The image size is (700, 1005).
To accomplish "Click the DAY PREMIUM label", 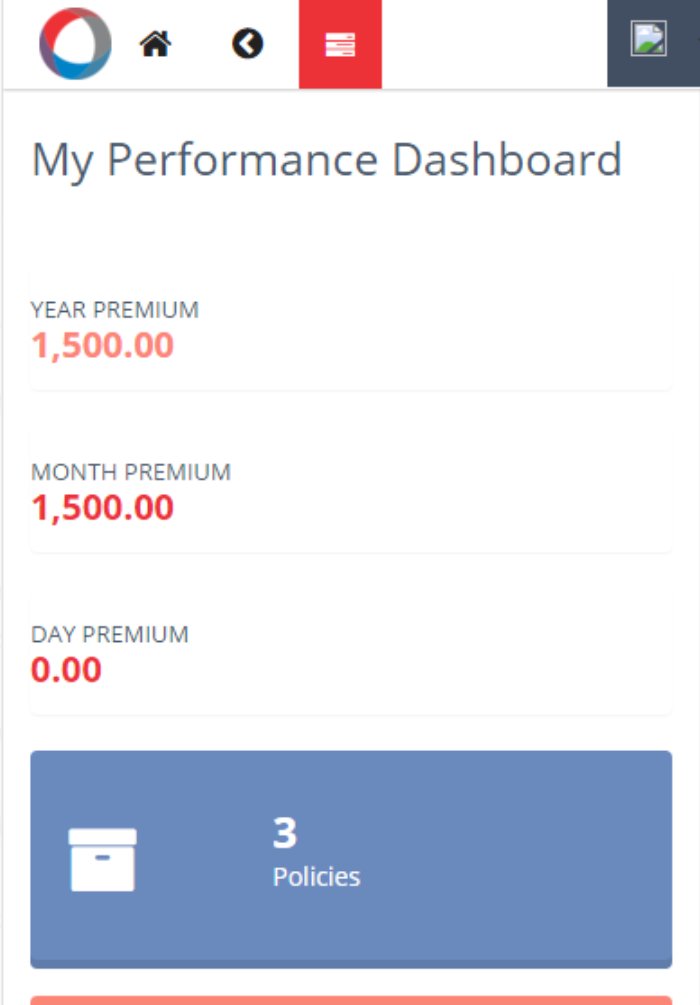I will click(109, 635).
